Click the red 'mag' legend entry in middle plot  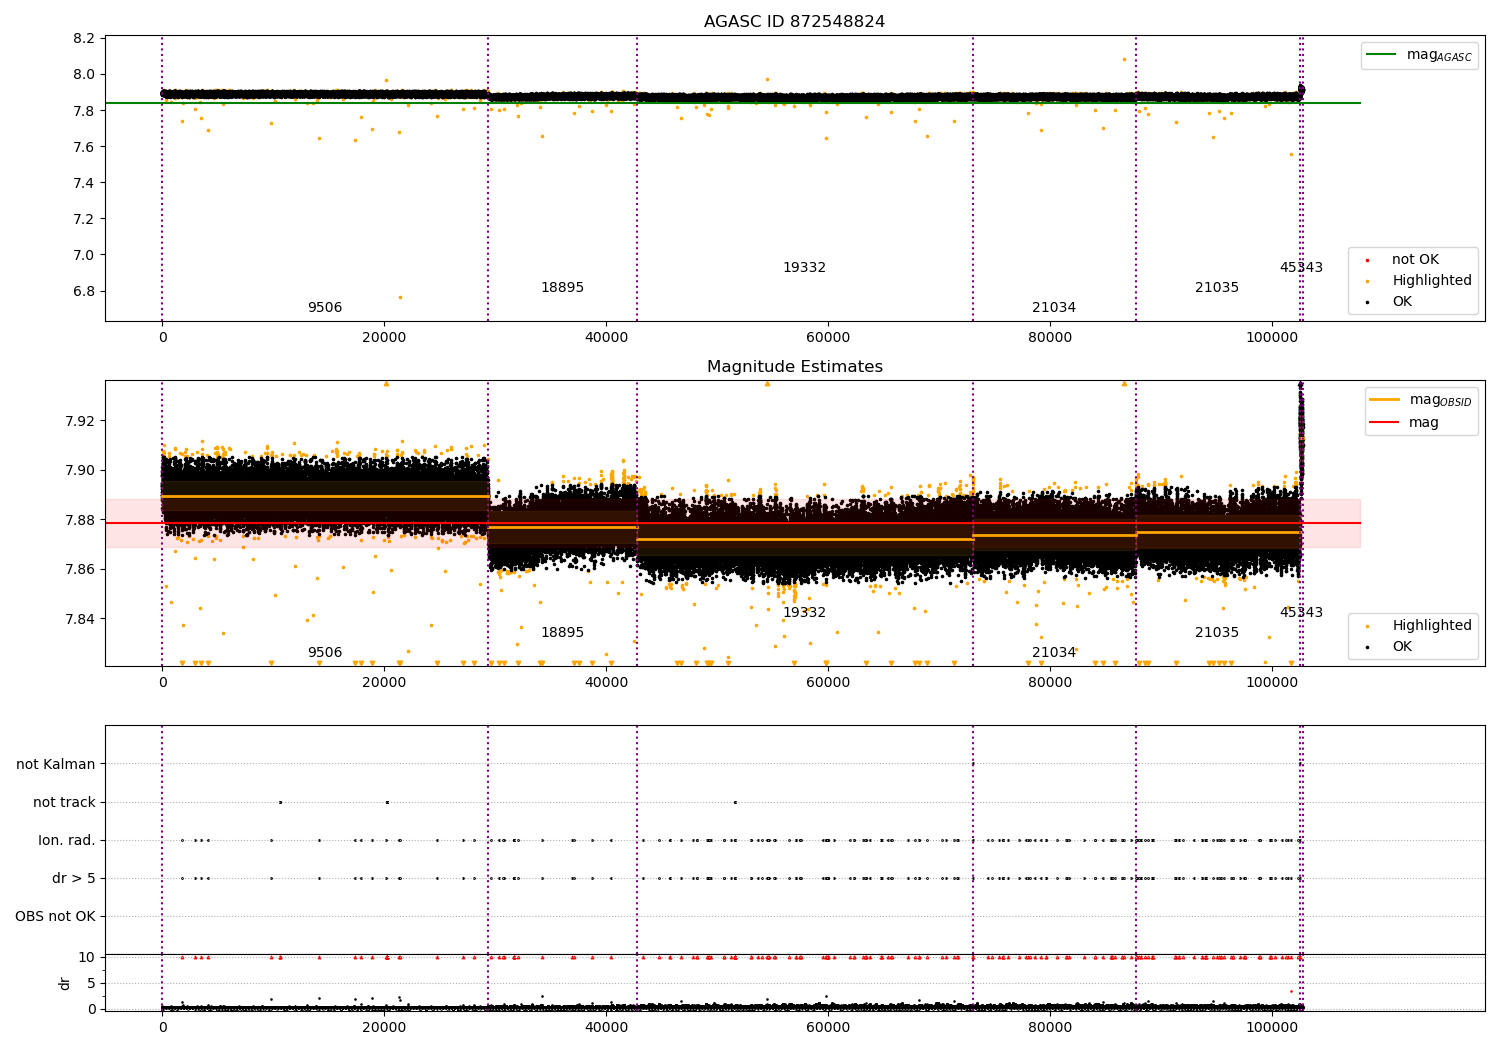tap(1404, 423)
